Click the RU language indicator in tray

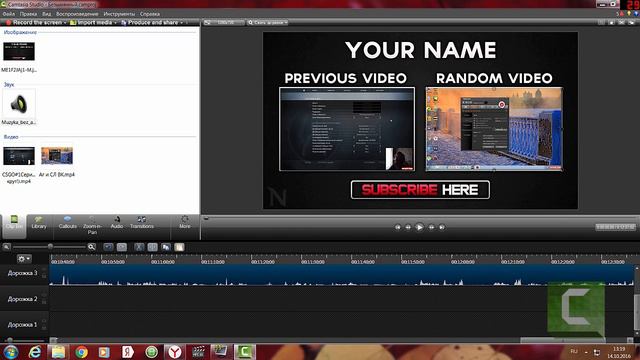(x=574, y=351)
